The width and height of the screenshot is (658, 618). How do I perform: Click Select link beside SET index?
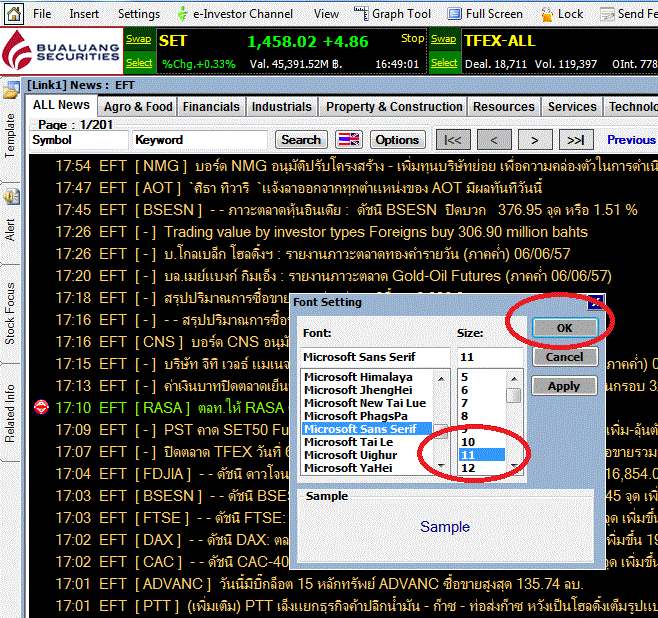[x=139, y=63]
